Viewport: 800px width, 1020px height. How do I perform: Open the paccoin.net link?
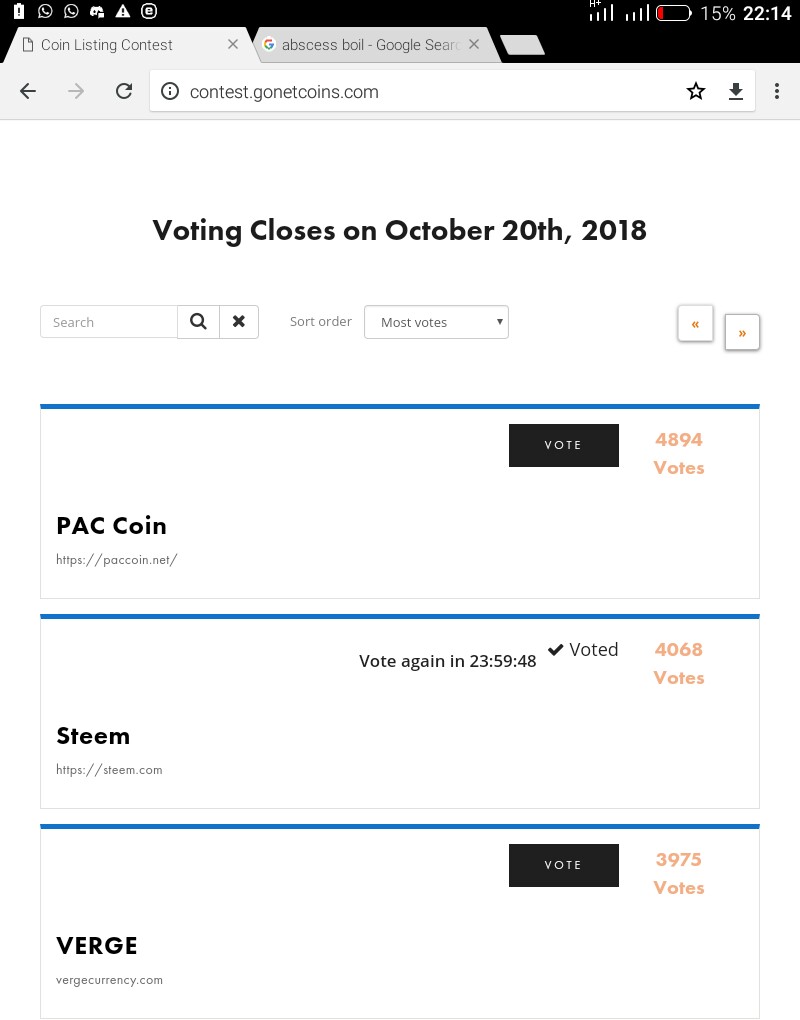(x=117, y=560)
